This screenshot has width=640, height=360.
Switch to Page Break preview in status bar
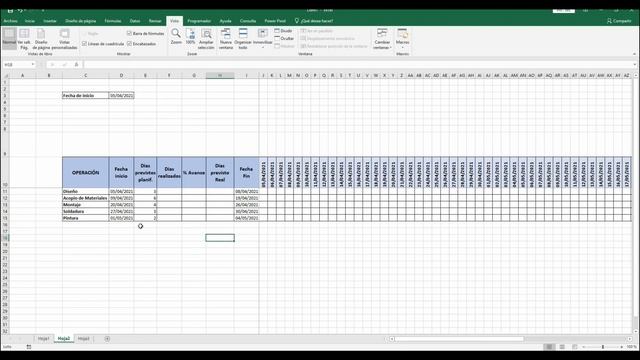pyautogui.click(x=575, y=347)
